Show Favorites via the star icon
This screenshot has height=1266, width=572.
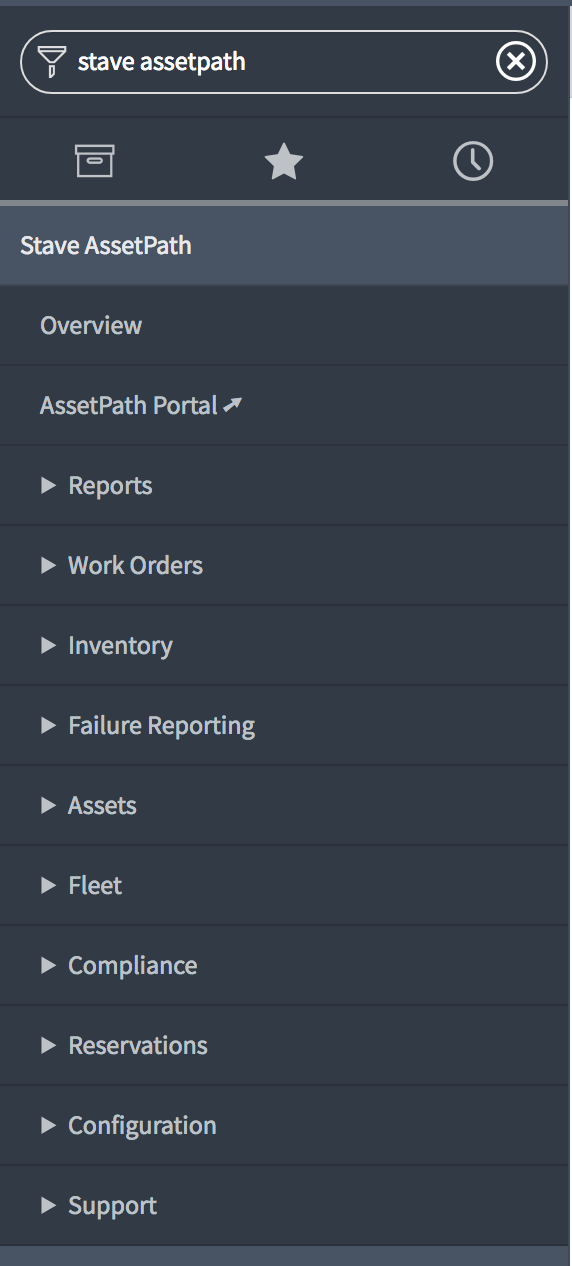(x=284, y=161)
